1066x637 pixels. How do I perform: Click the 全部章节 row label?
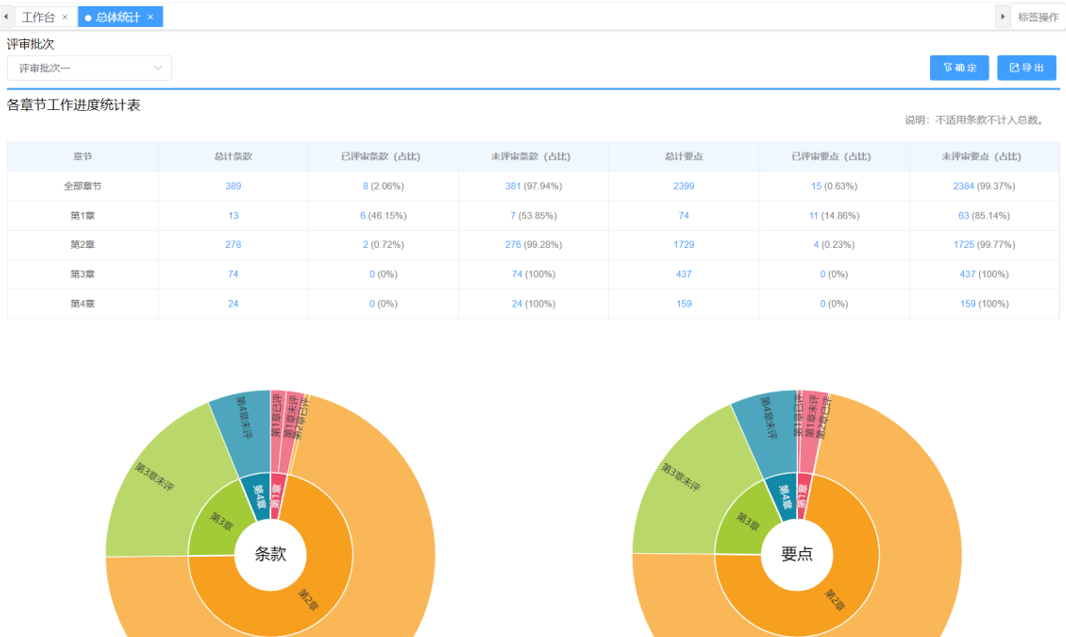[83, 186]
